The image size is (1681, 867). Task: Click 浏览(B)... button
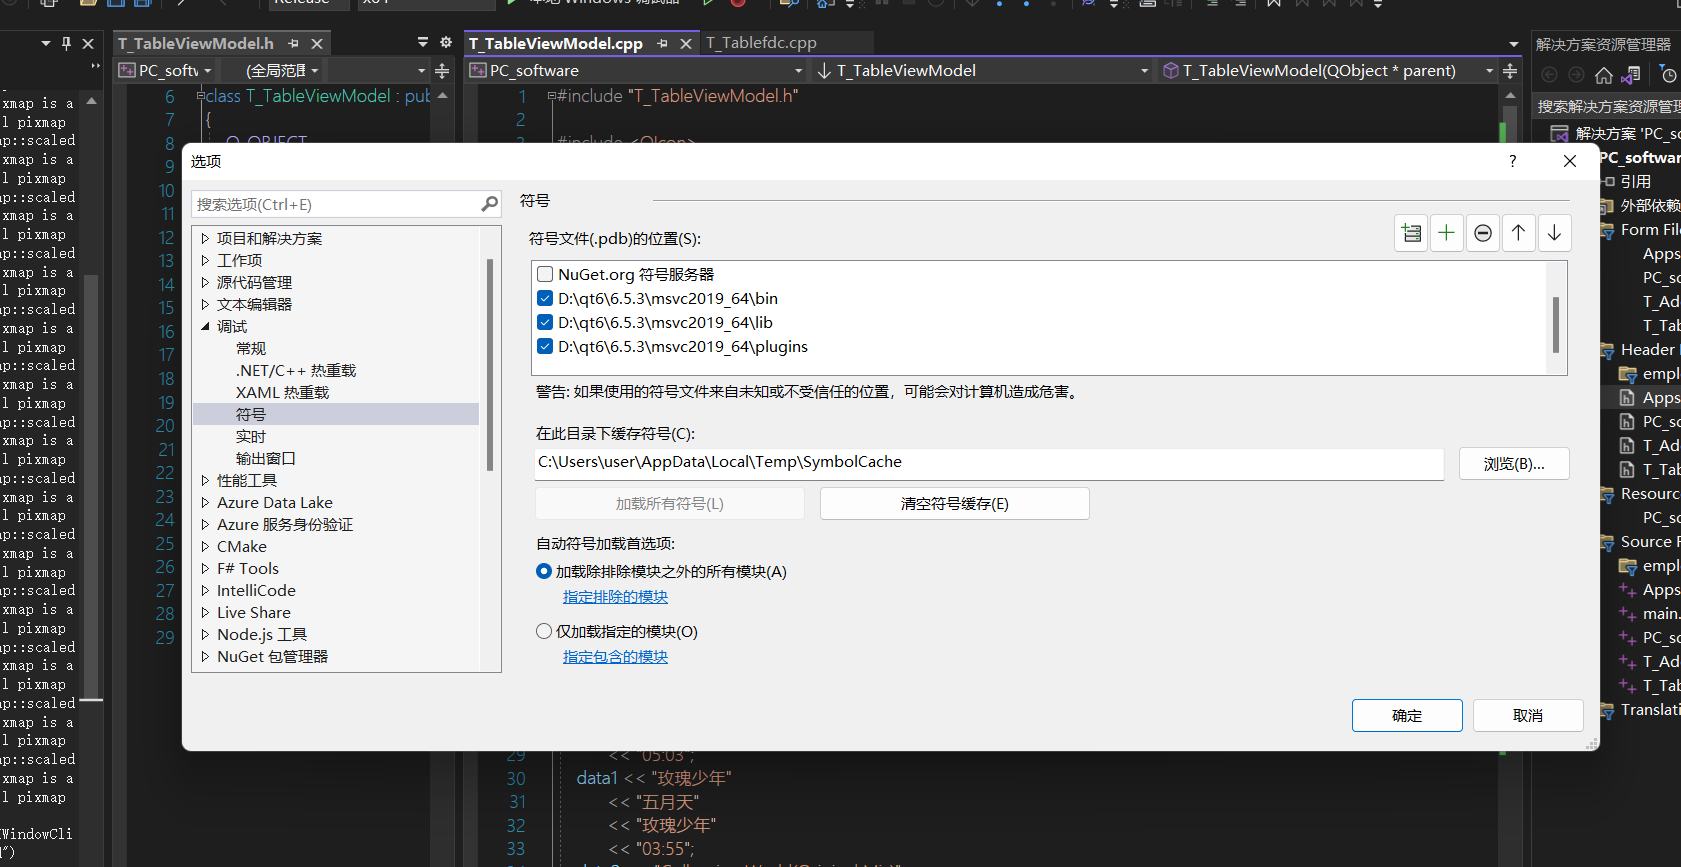click(x=1514, y=464)
